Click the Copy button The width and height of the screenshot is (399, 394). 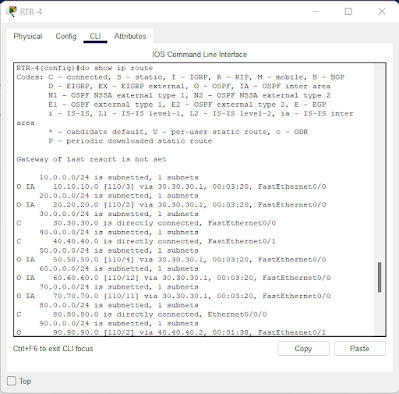[303, 348]
